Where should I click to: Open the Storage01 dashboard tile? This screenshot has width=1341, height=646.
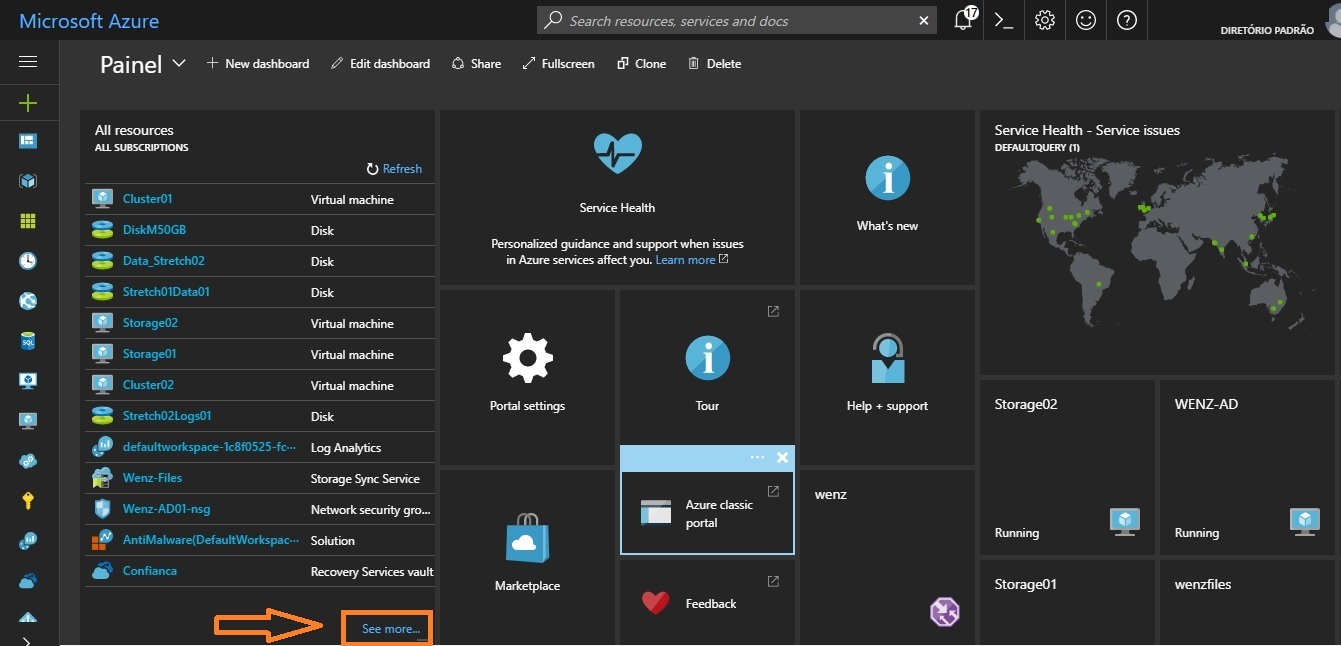pyautogui.click(x=1067, y=603)
